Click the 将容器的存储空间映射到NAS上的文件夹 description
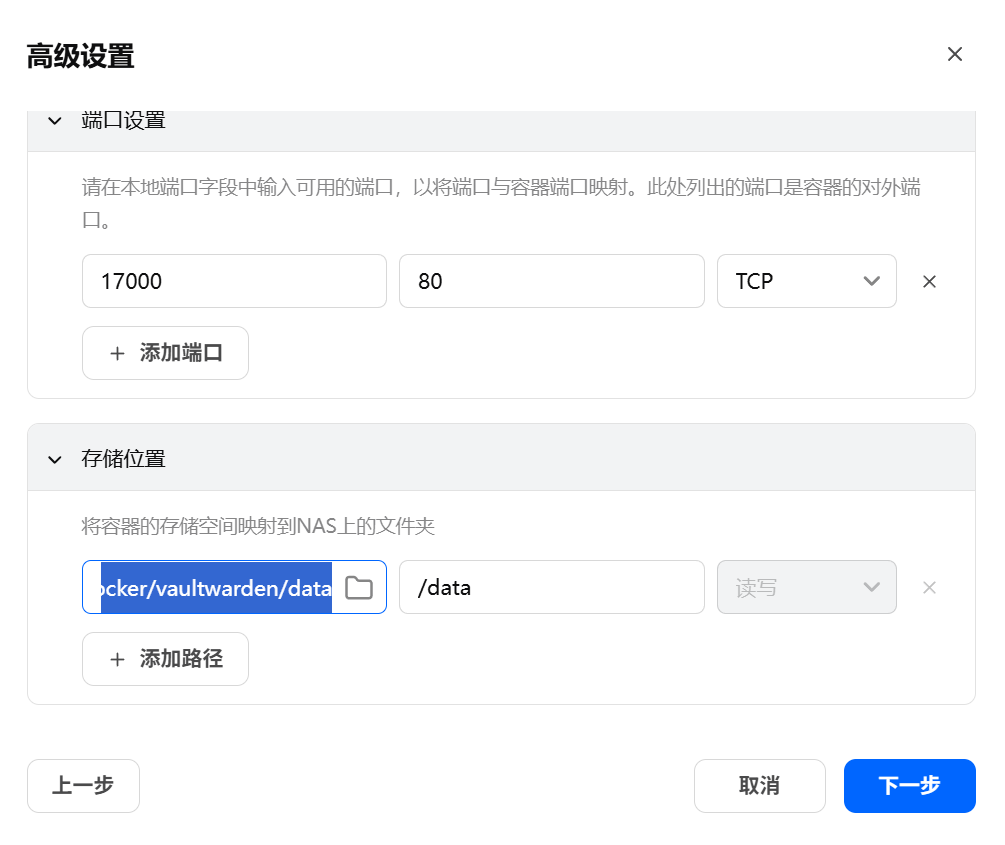This screenshot has width=1005, height=845. 258,526
